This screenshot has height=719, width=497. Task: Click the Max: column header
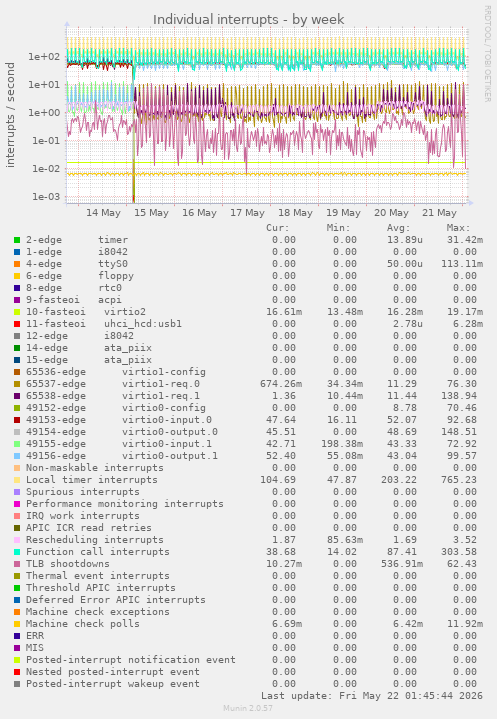click(x=458, y=228)
